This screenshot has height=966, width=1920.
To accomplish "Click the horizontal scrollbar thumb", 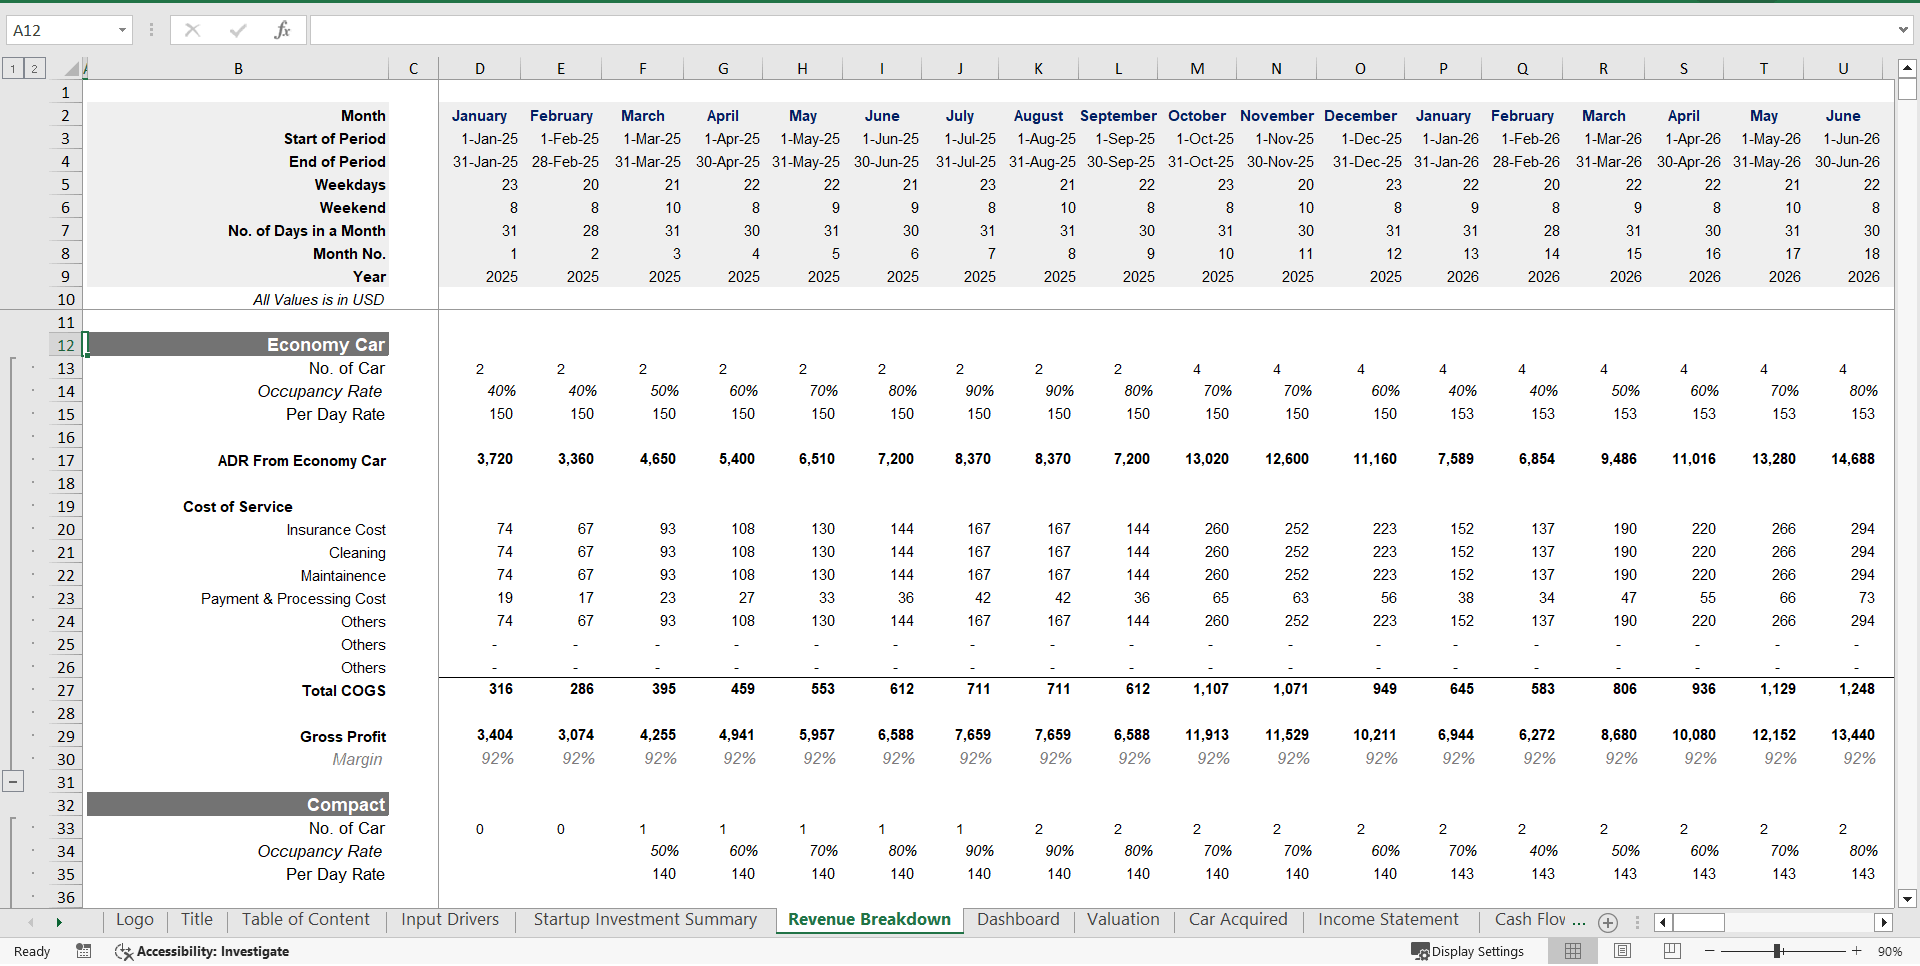I will pyautogui.click(x=1699, y=922).
